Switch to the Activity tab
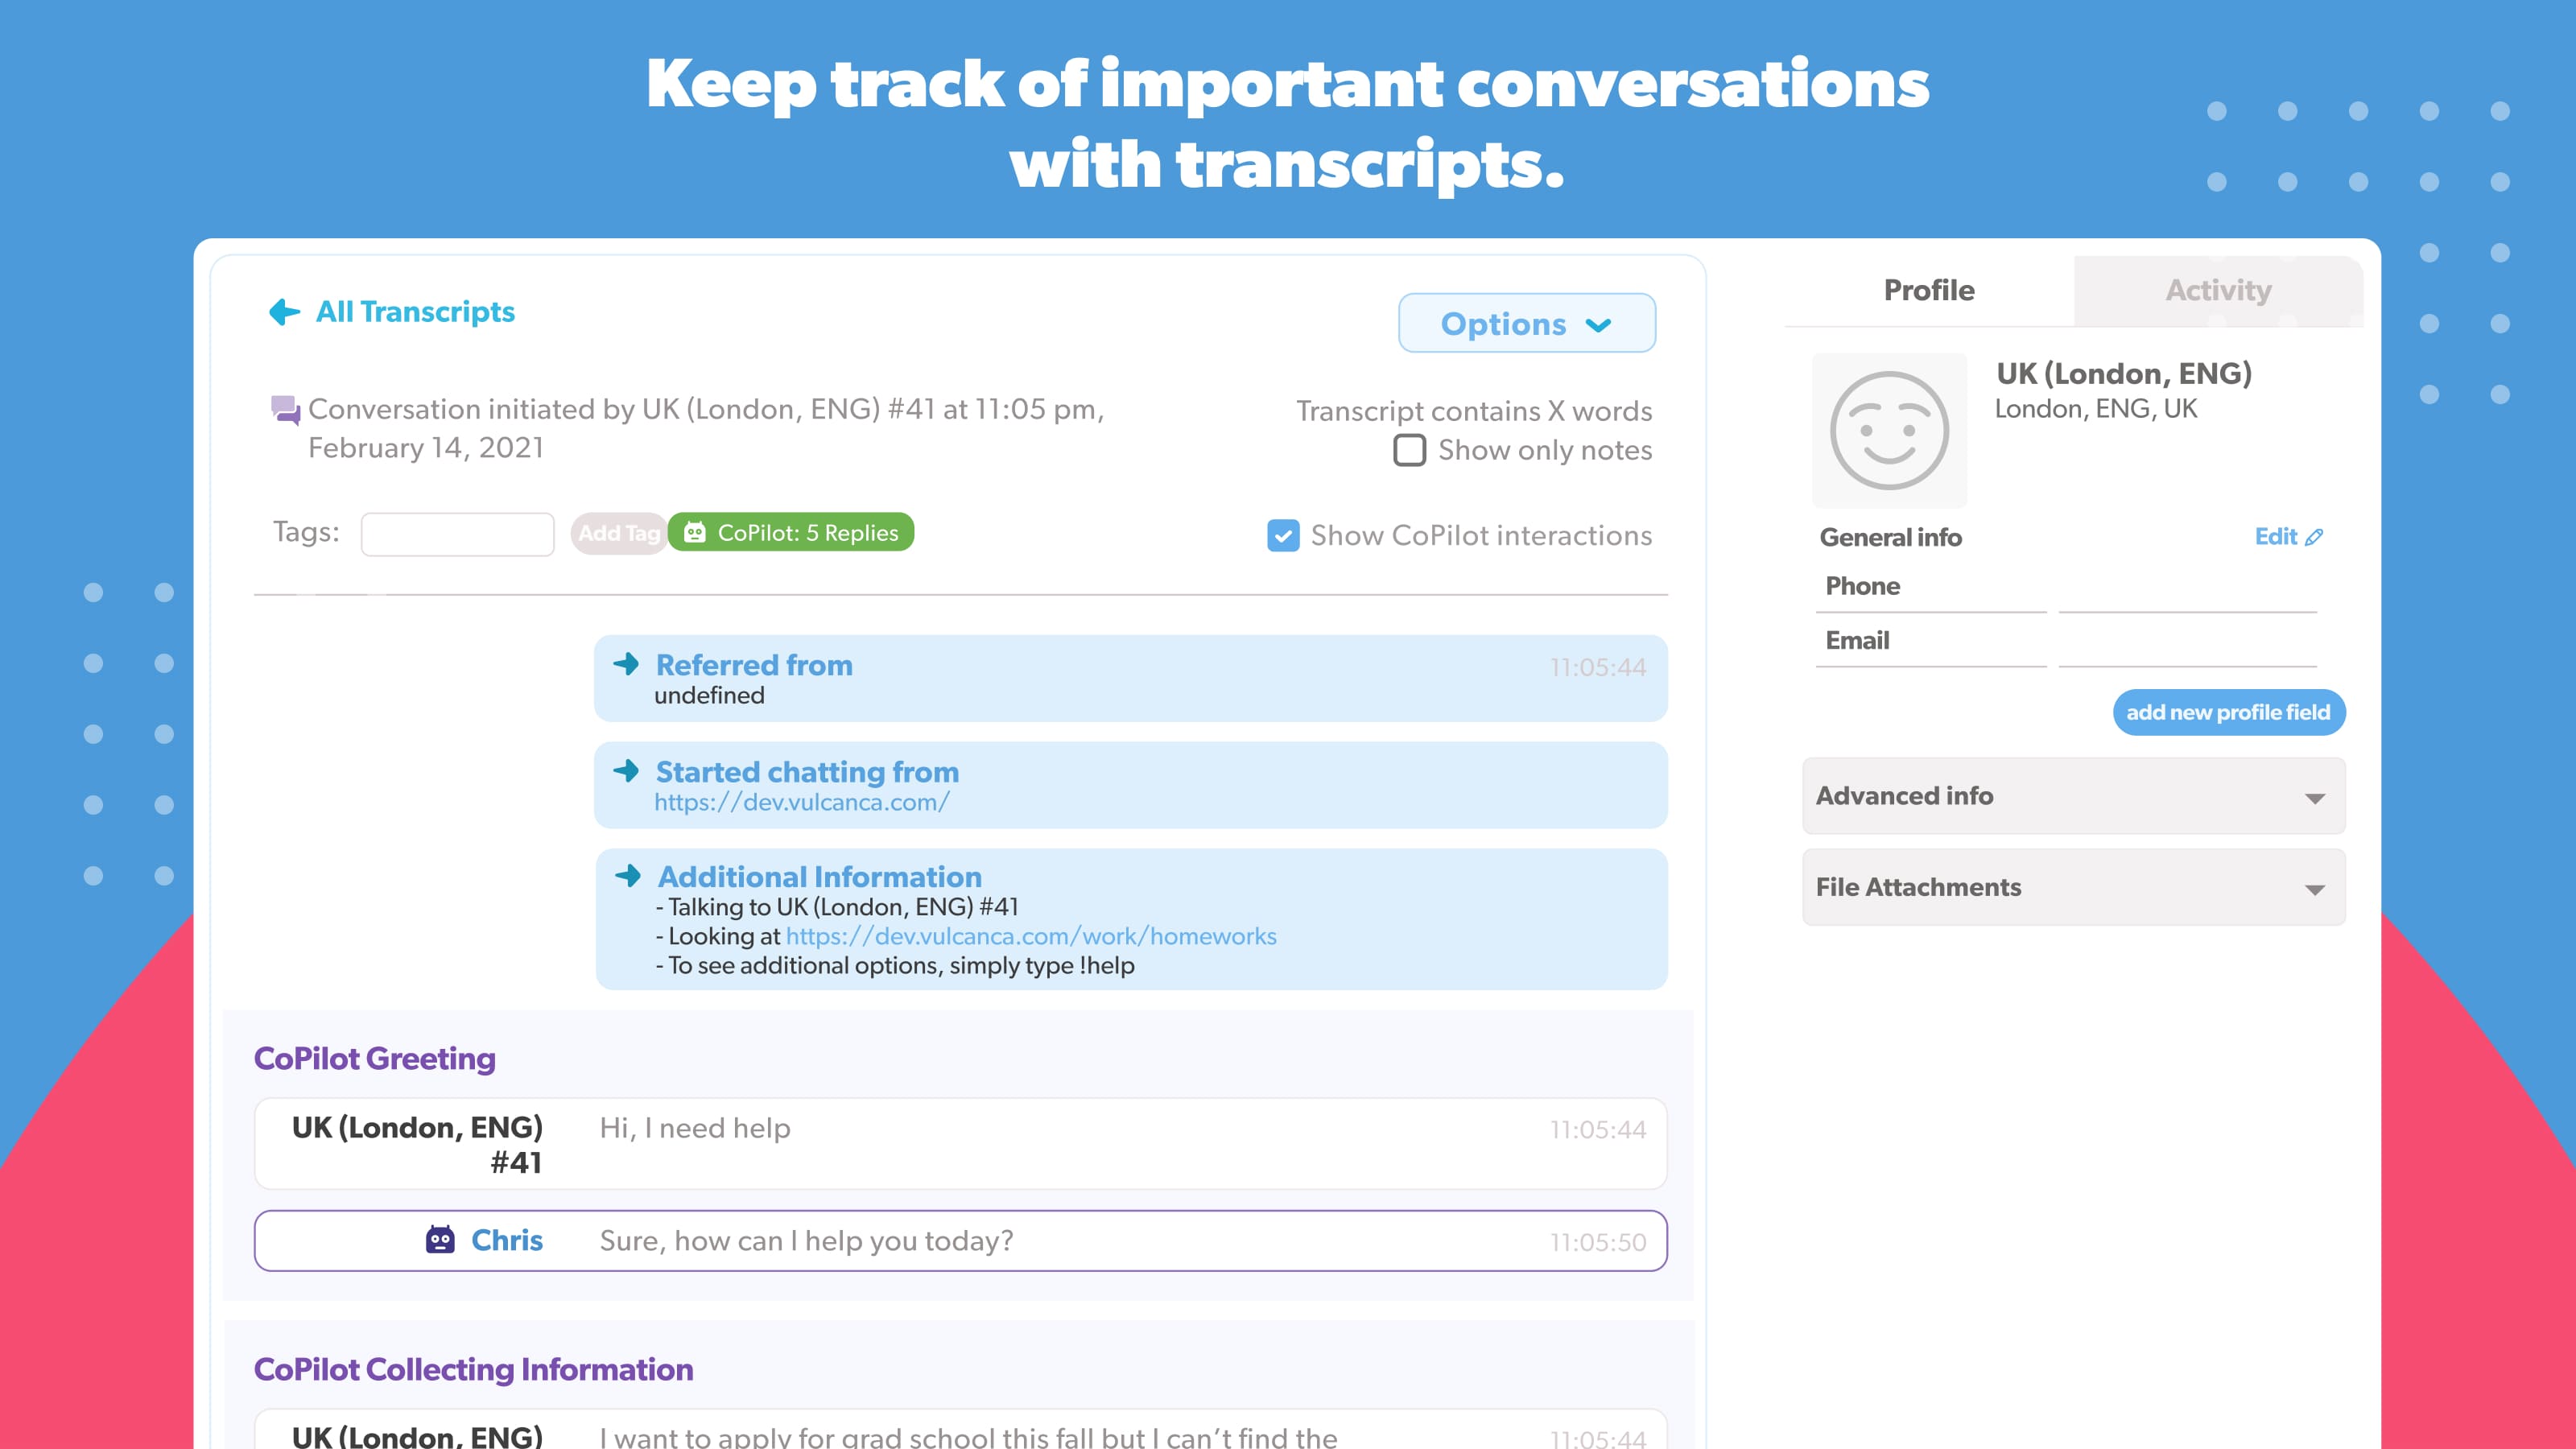The height and width of the screenshot is (1449, 2576). 2218,291
